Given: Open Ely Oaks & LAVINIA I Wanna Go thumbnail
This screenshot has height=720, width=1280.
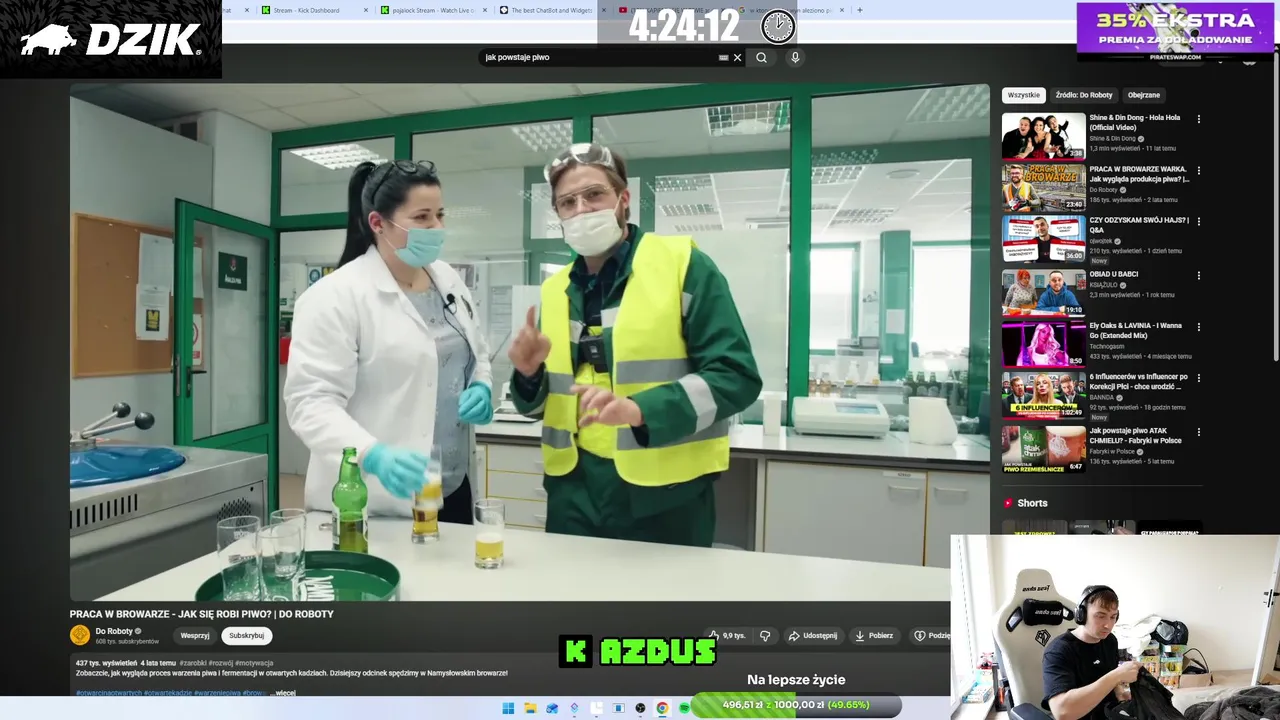Looking at the screenshot, I should (x=1043, y=344).
